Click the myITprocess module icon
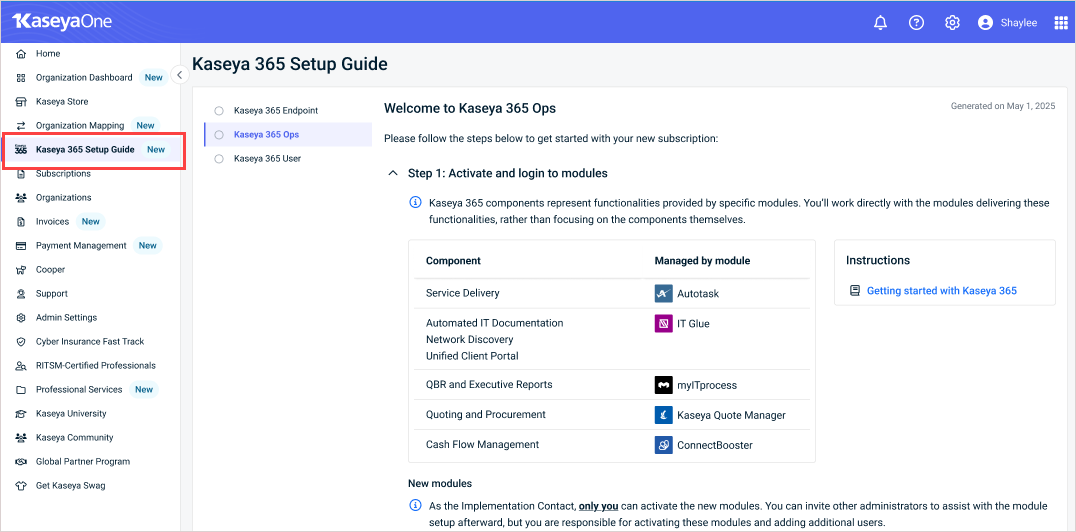 click(664, 385)
